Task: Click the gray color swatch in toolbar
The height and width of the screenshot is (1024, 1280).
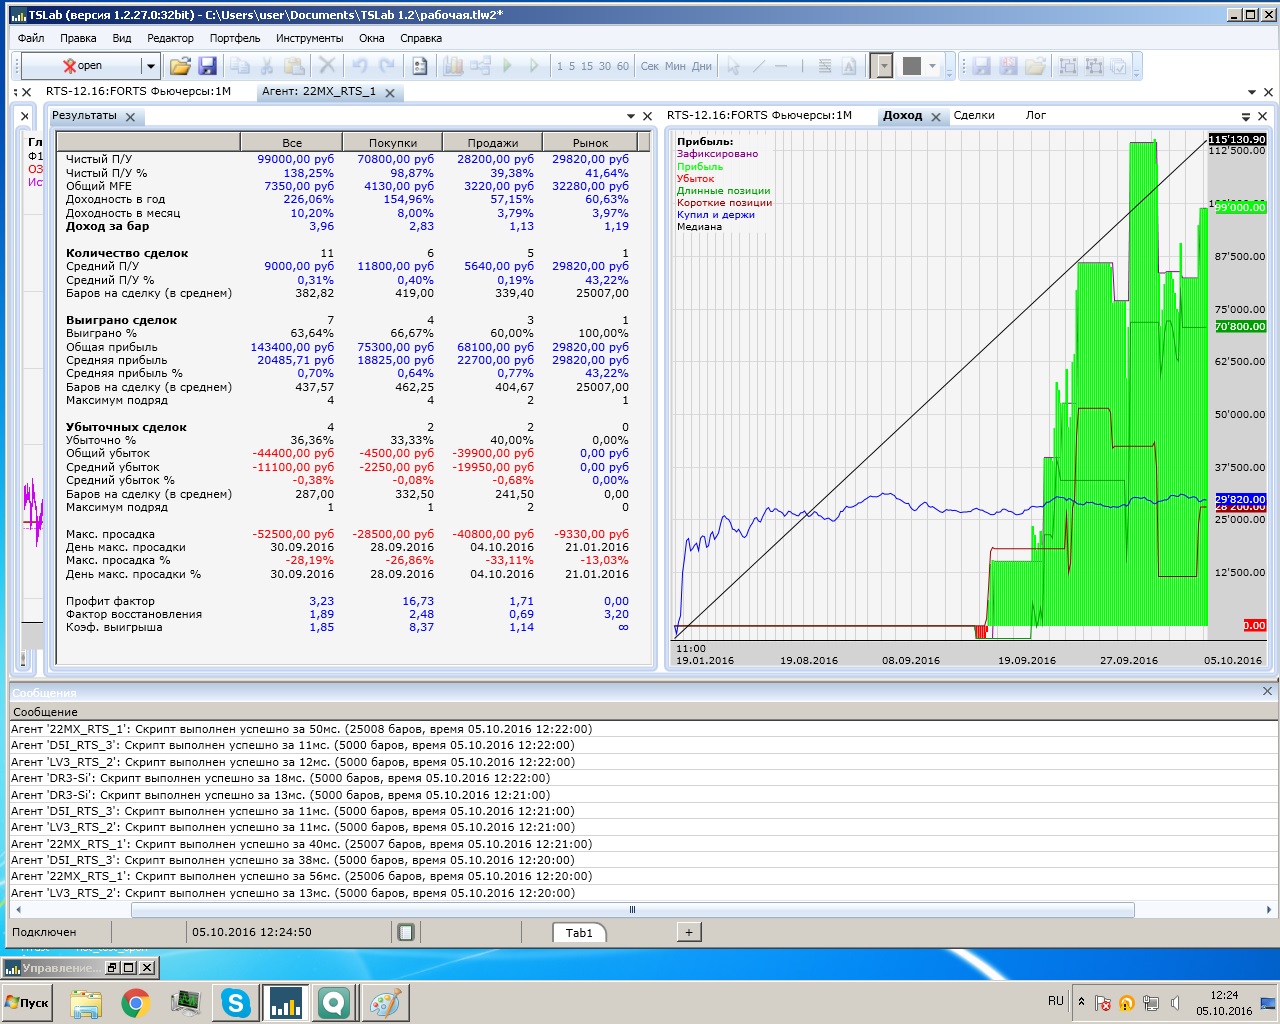Action: 911,66
